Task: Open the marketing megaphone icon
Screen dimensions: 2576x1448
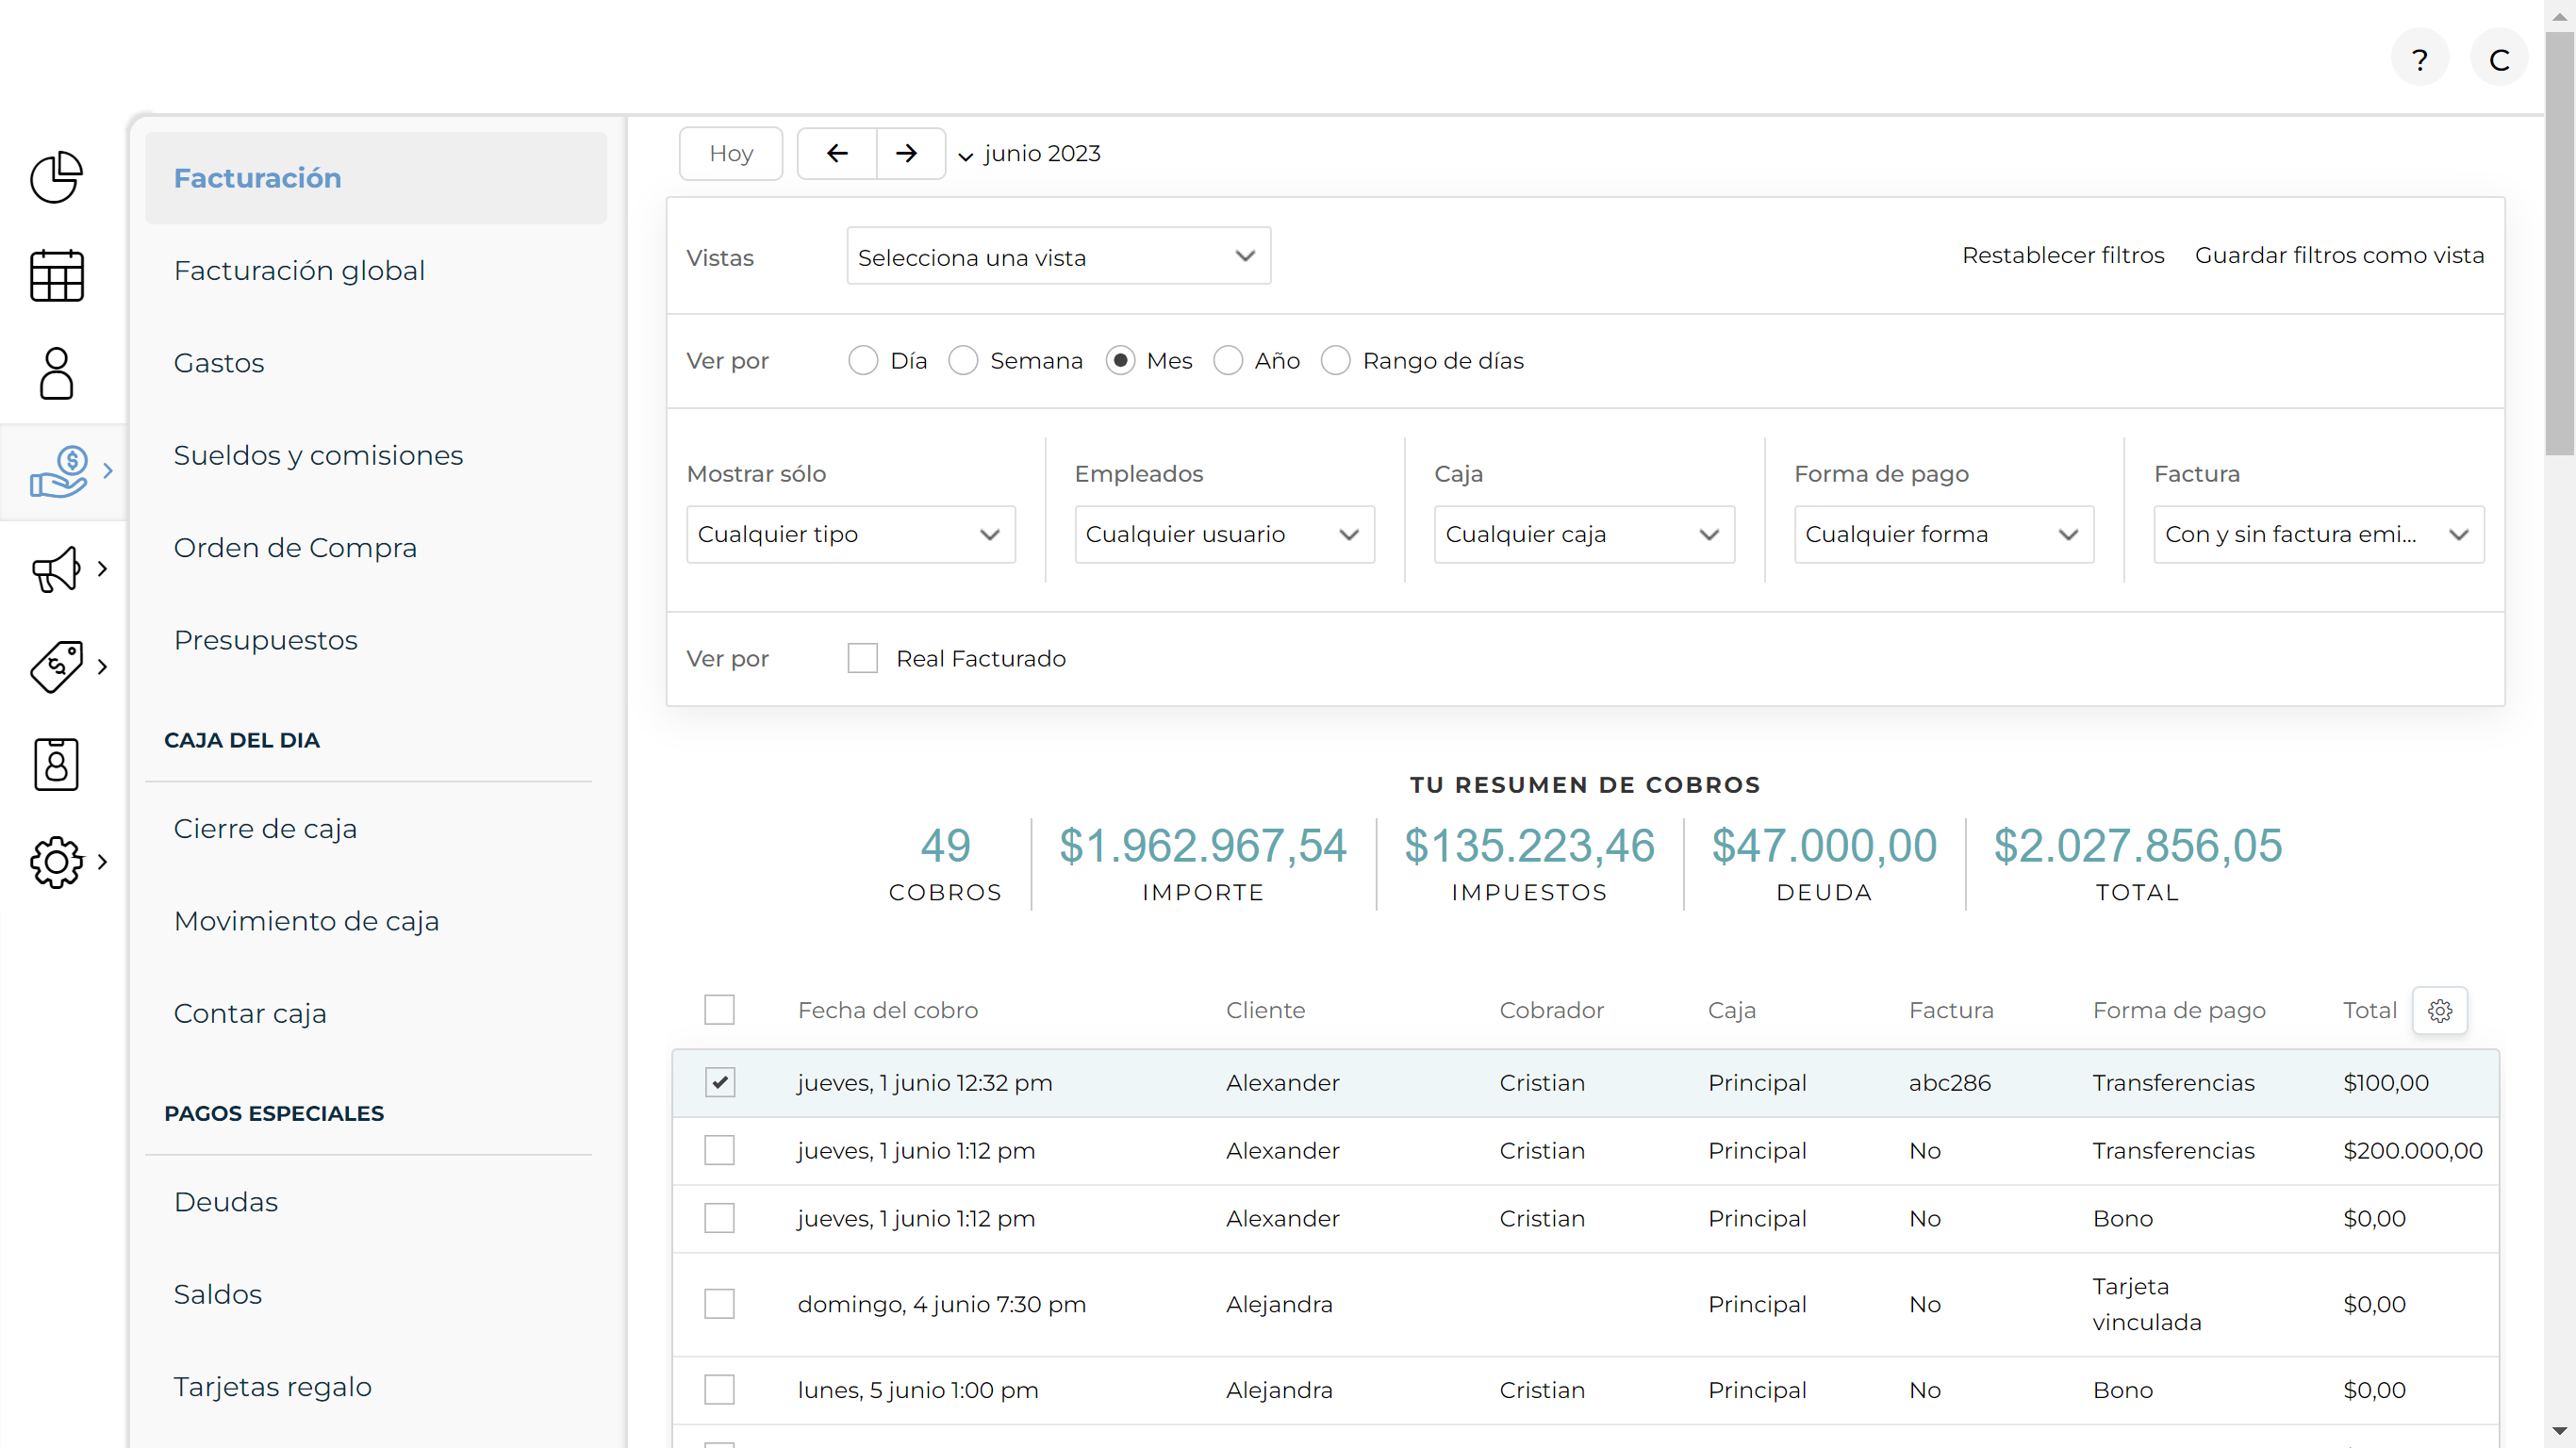Action: click(56, 569)
